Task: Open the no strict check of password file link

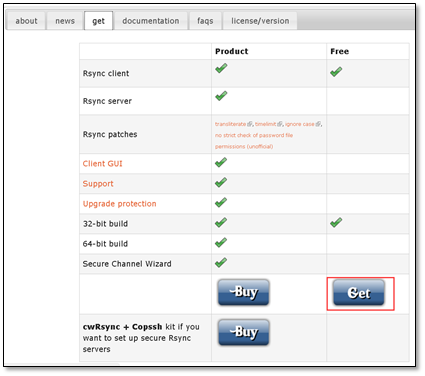Action: click(x=254, y=141)
